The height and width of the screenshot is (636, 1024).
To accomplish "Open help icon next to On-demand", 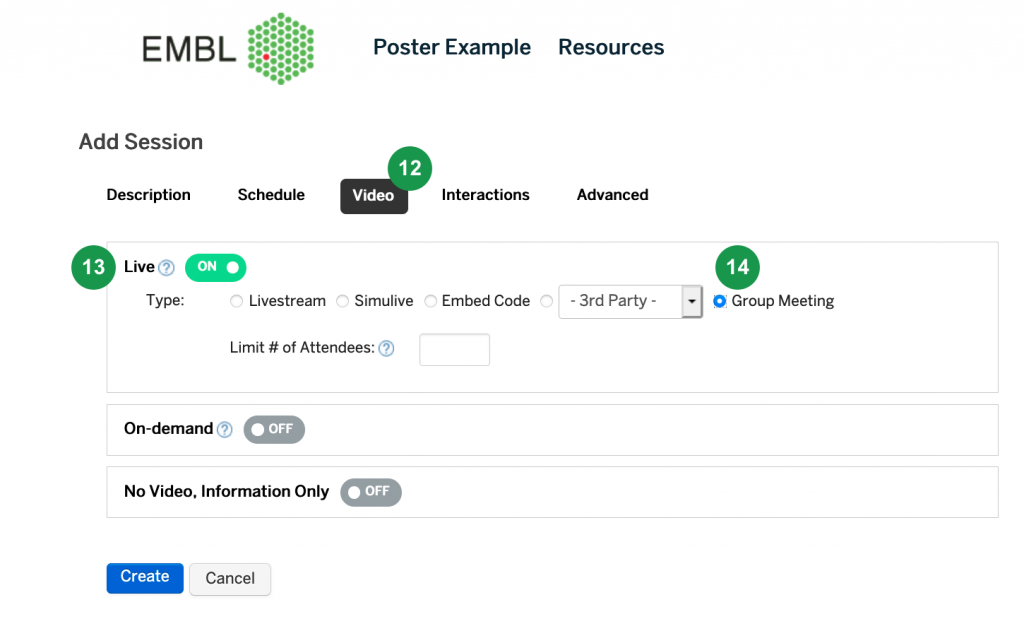I will coord(225,430).
